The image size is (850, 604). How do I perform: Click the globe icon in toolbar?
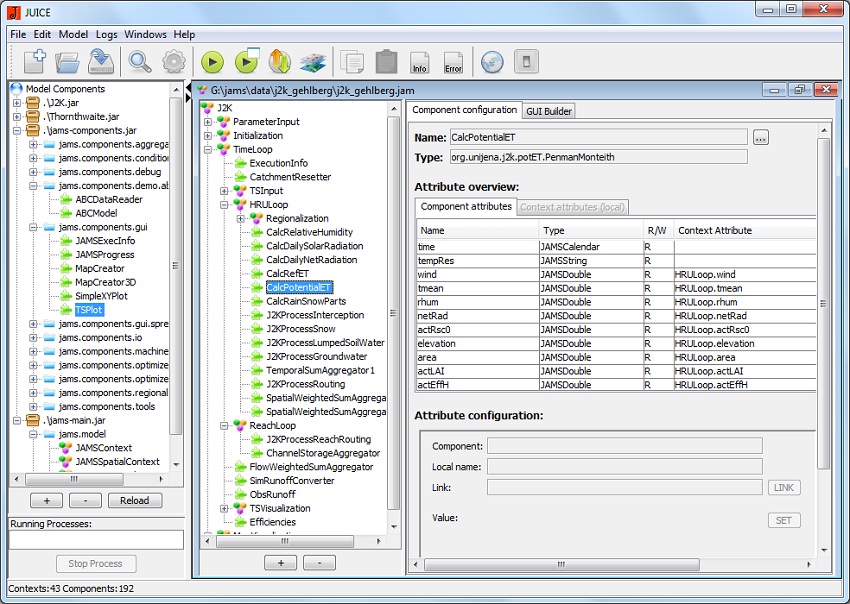tap(492, 62)
